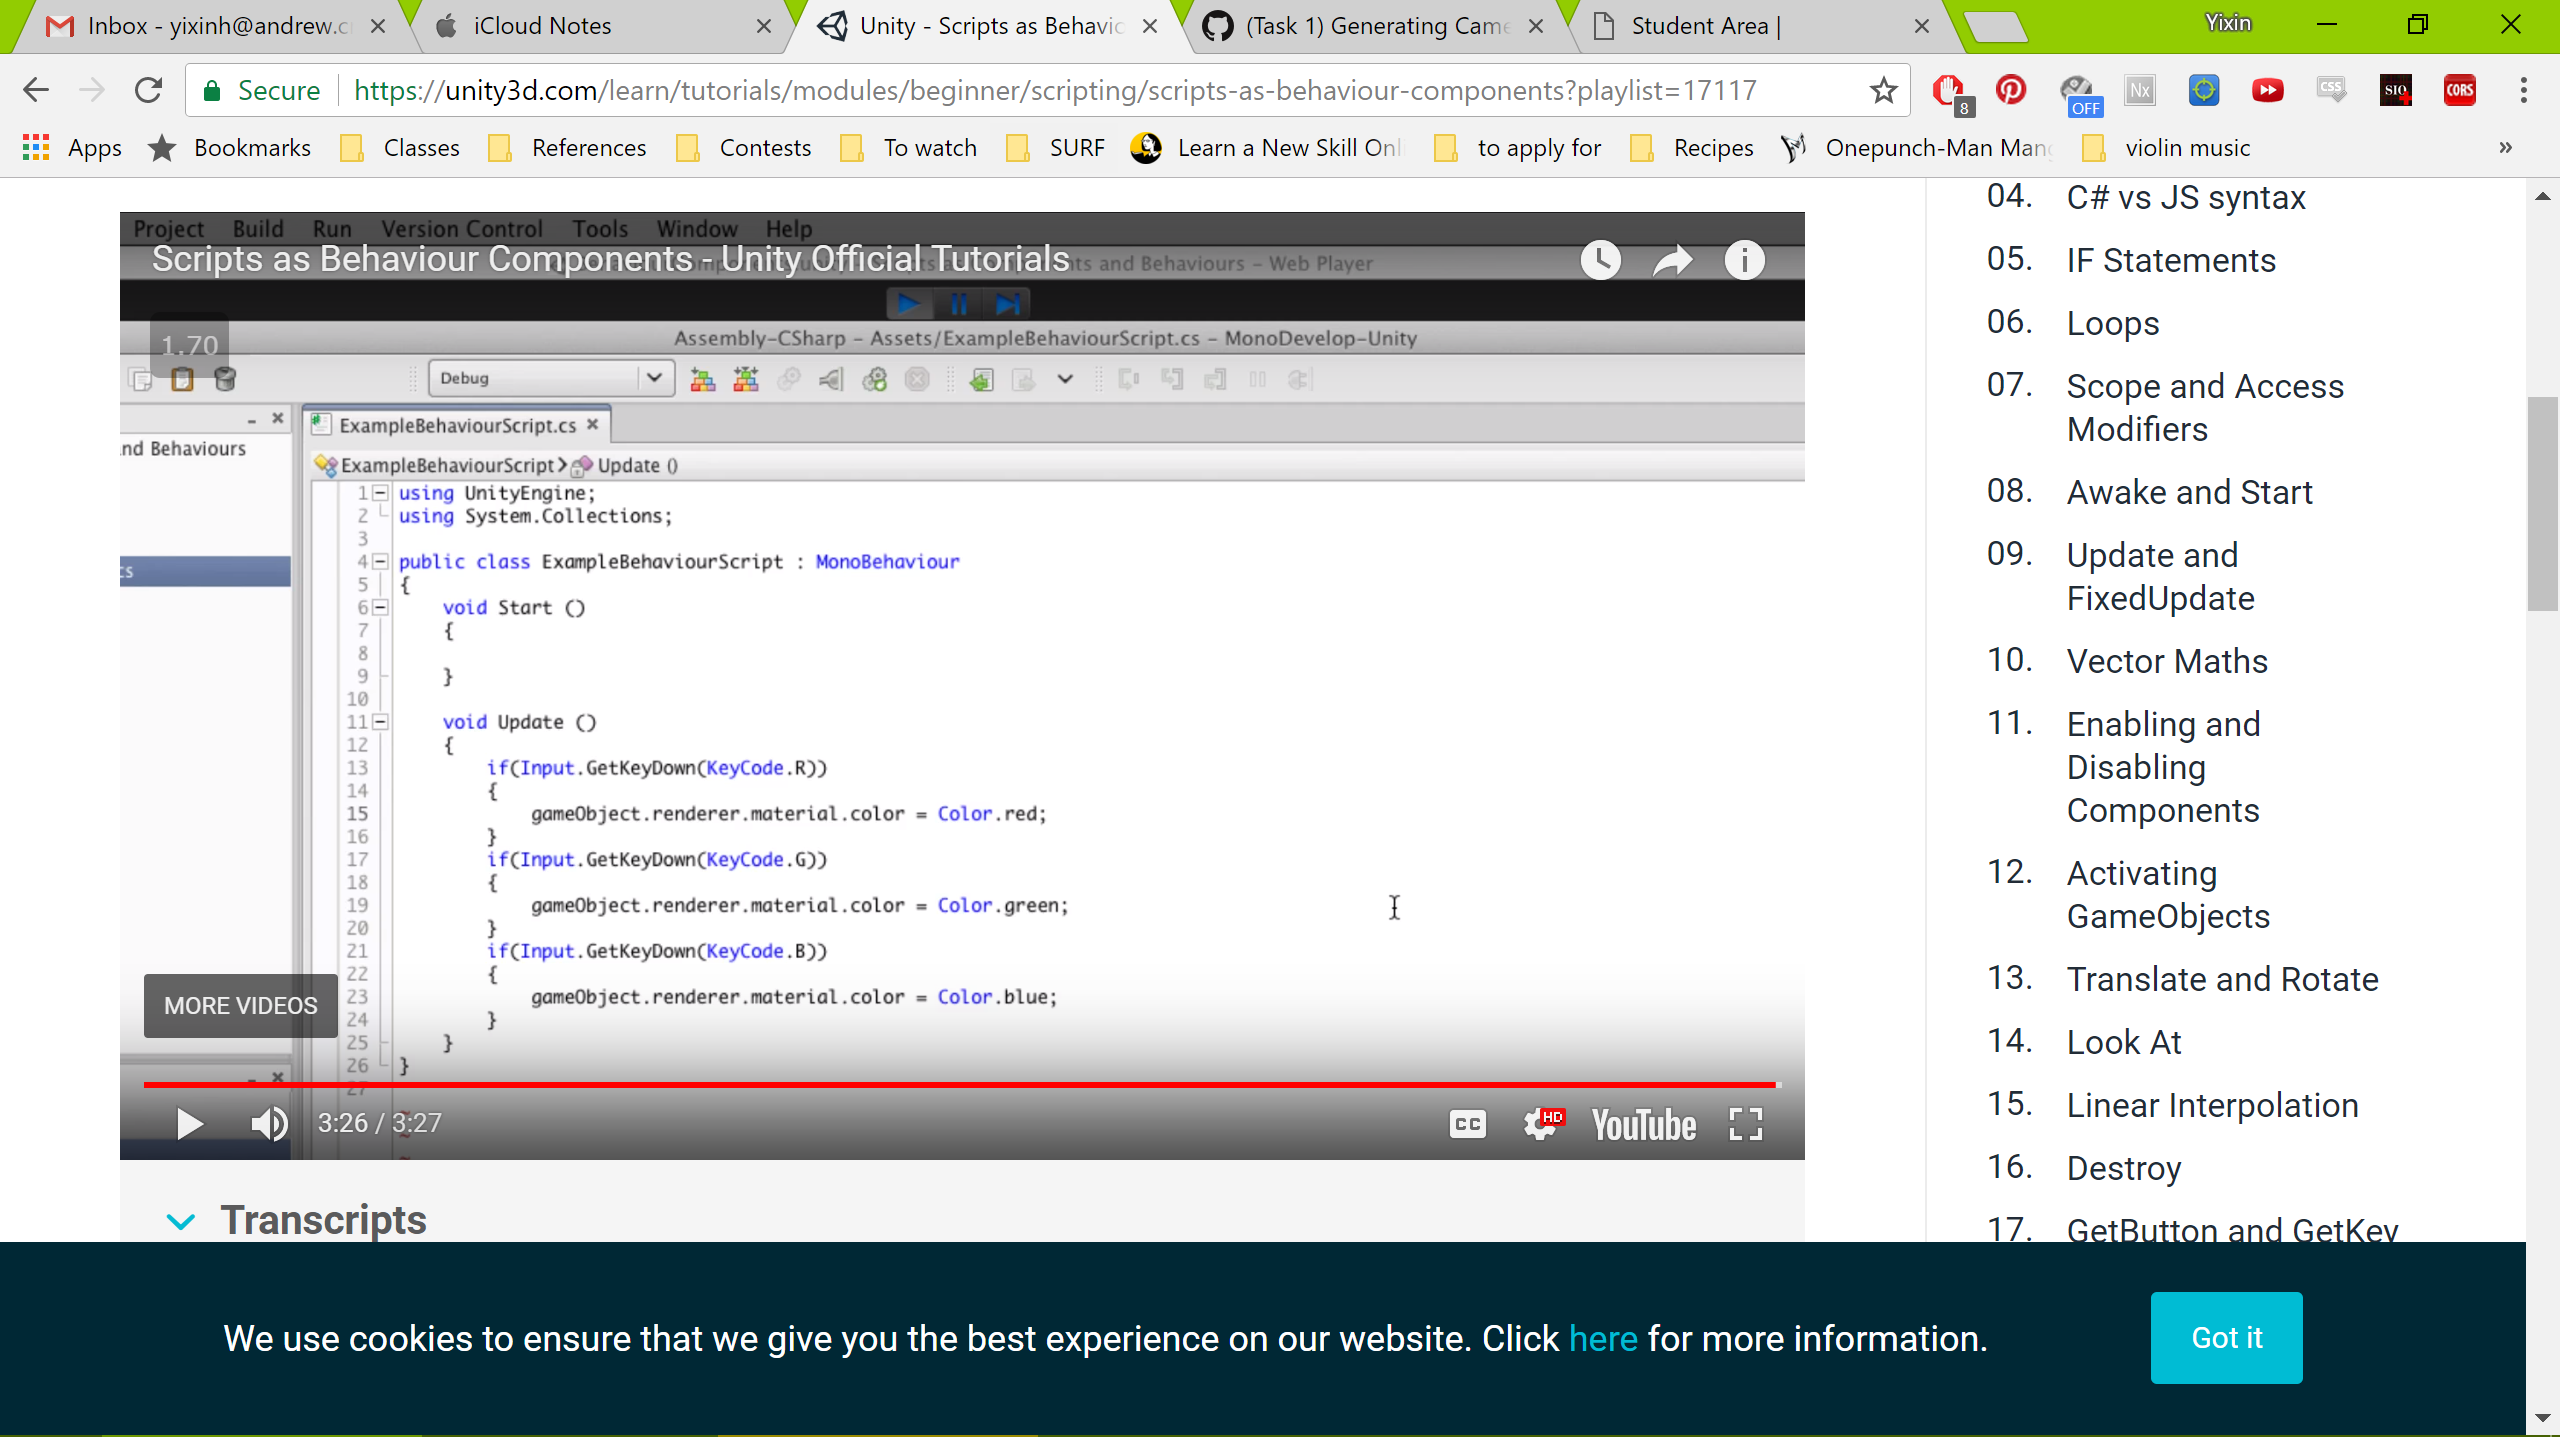Viewport: 2560px width, 1437px height.
Task: Open Bookmarks star folder
Action: [229, 148]
